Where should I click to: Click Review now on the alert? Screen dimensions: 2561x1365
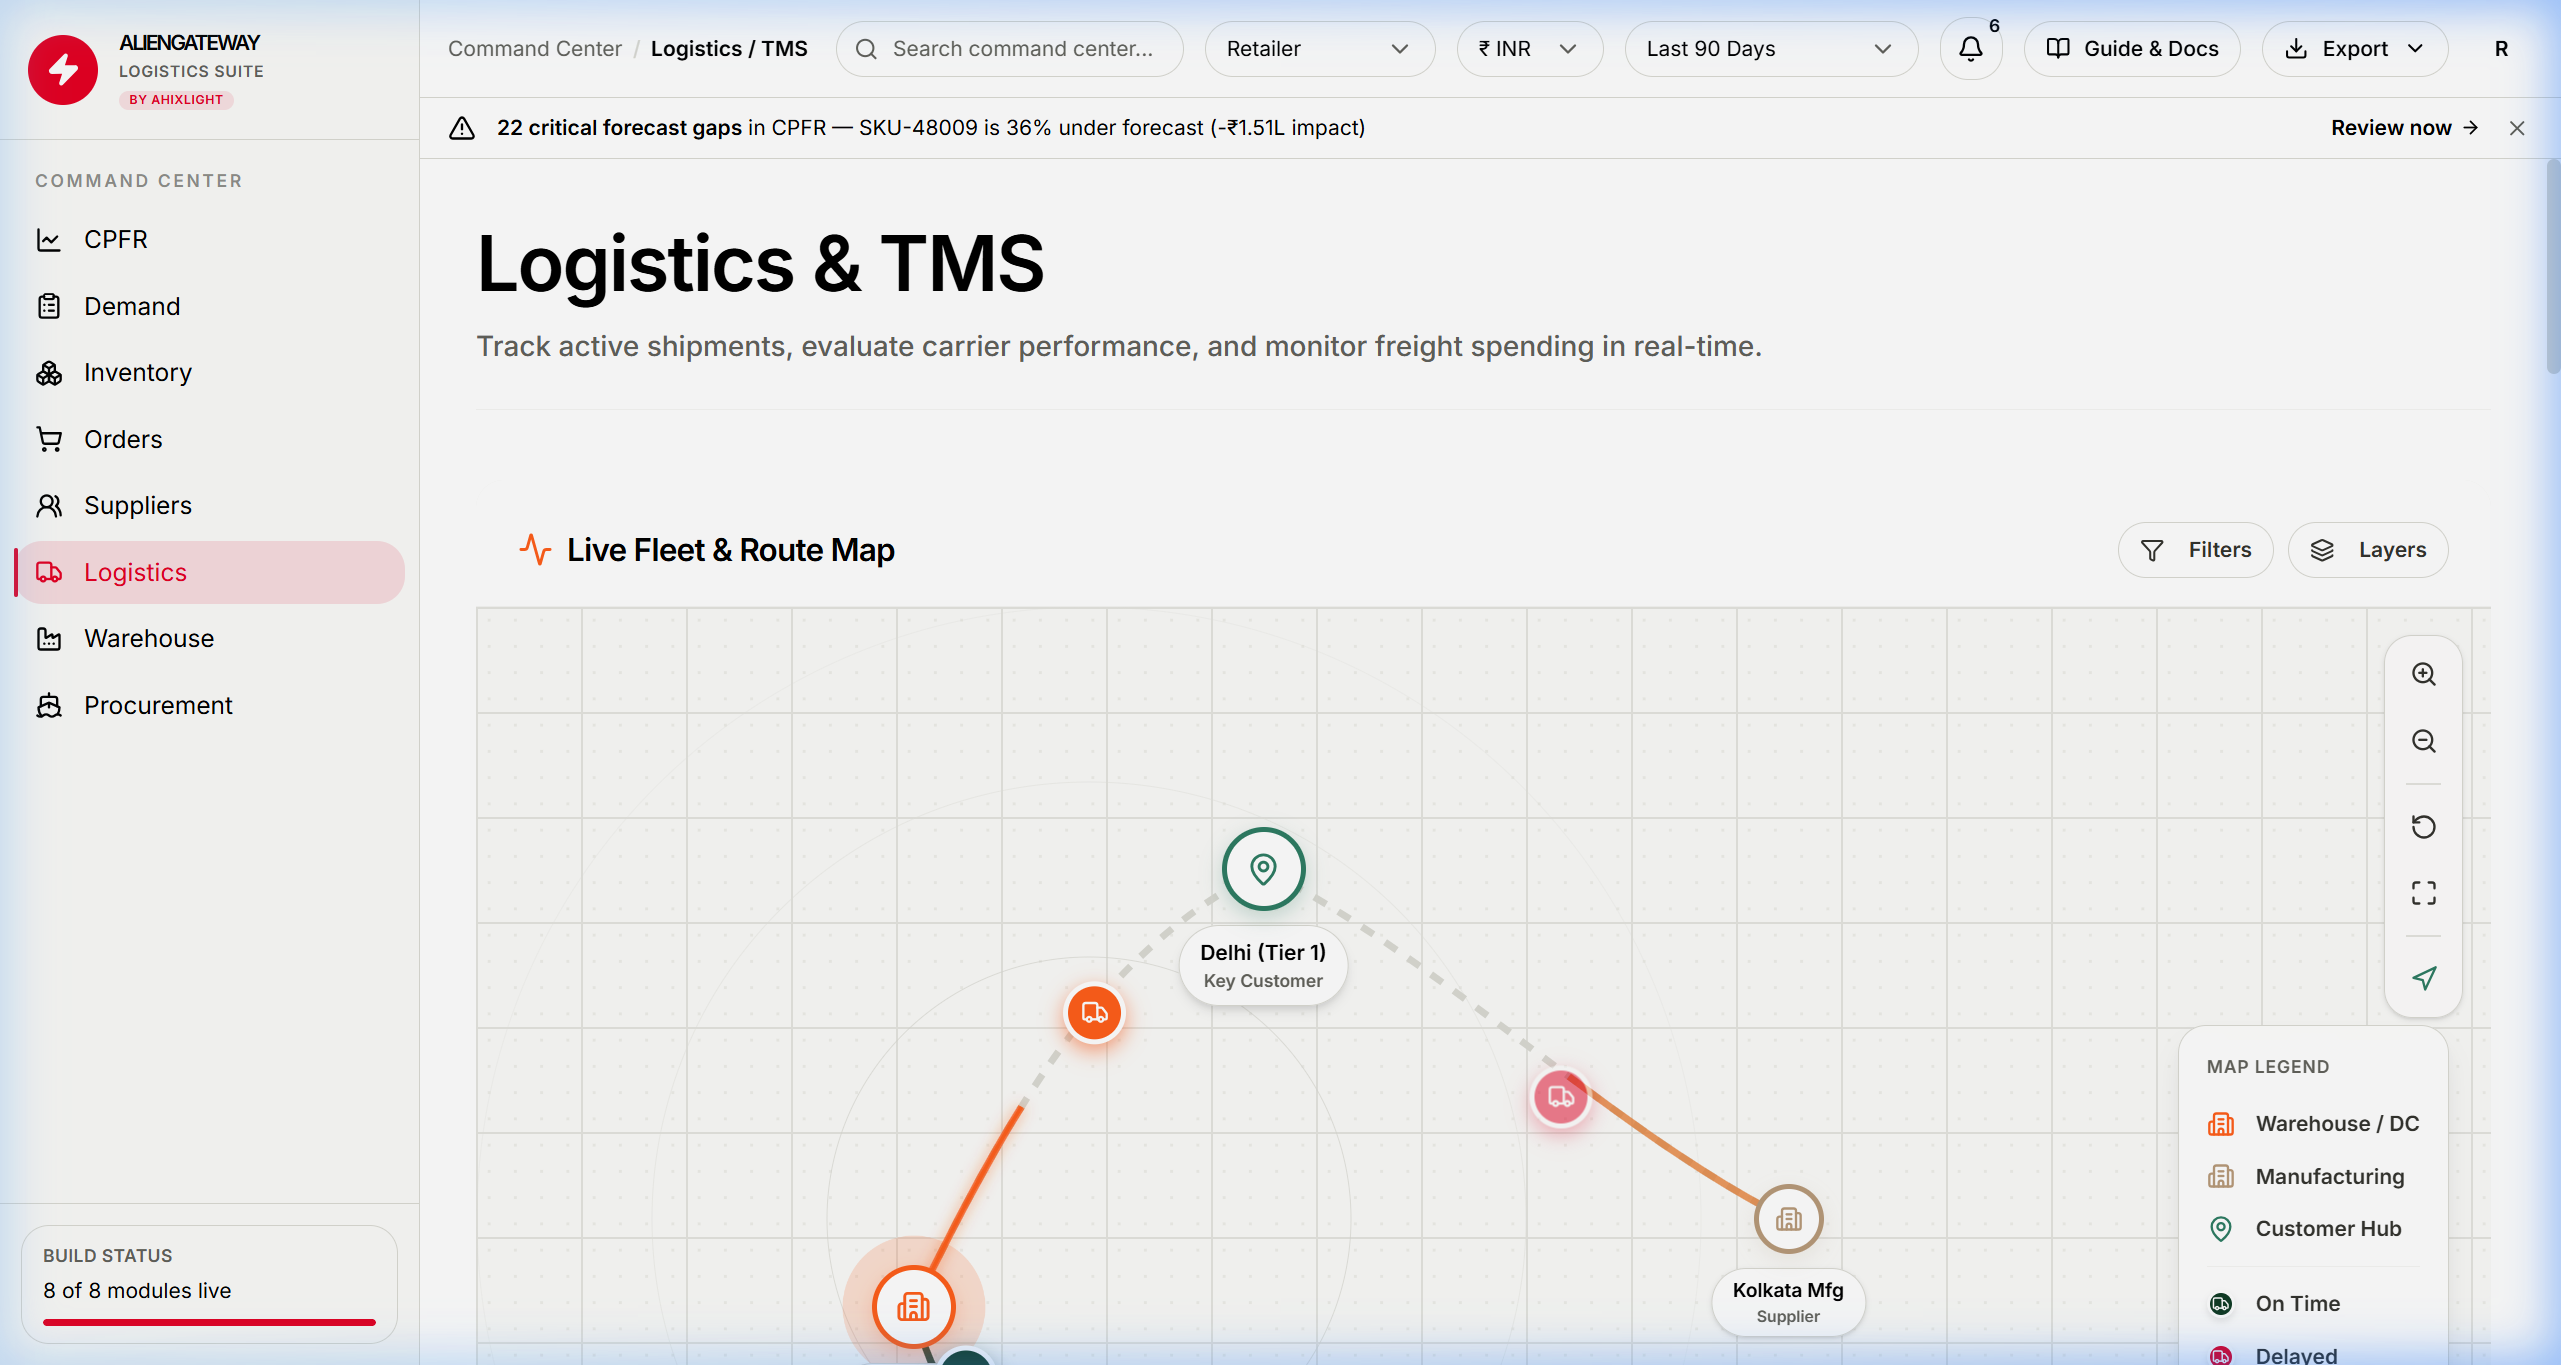2404,128
